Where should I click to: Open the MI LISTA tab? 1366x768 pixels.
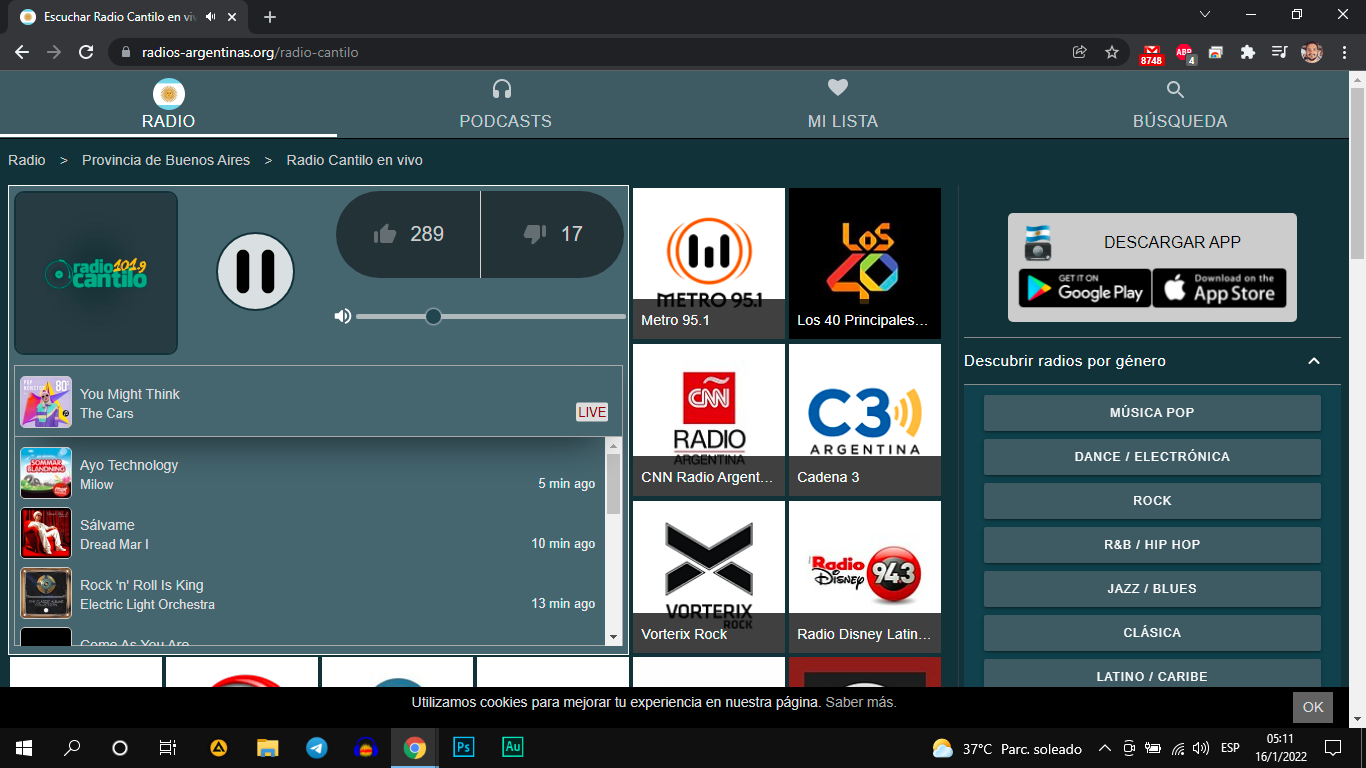point(842,106)
